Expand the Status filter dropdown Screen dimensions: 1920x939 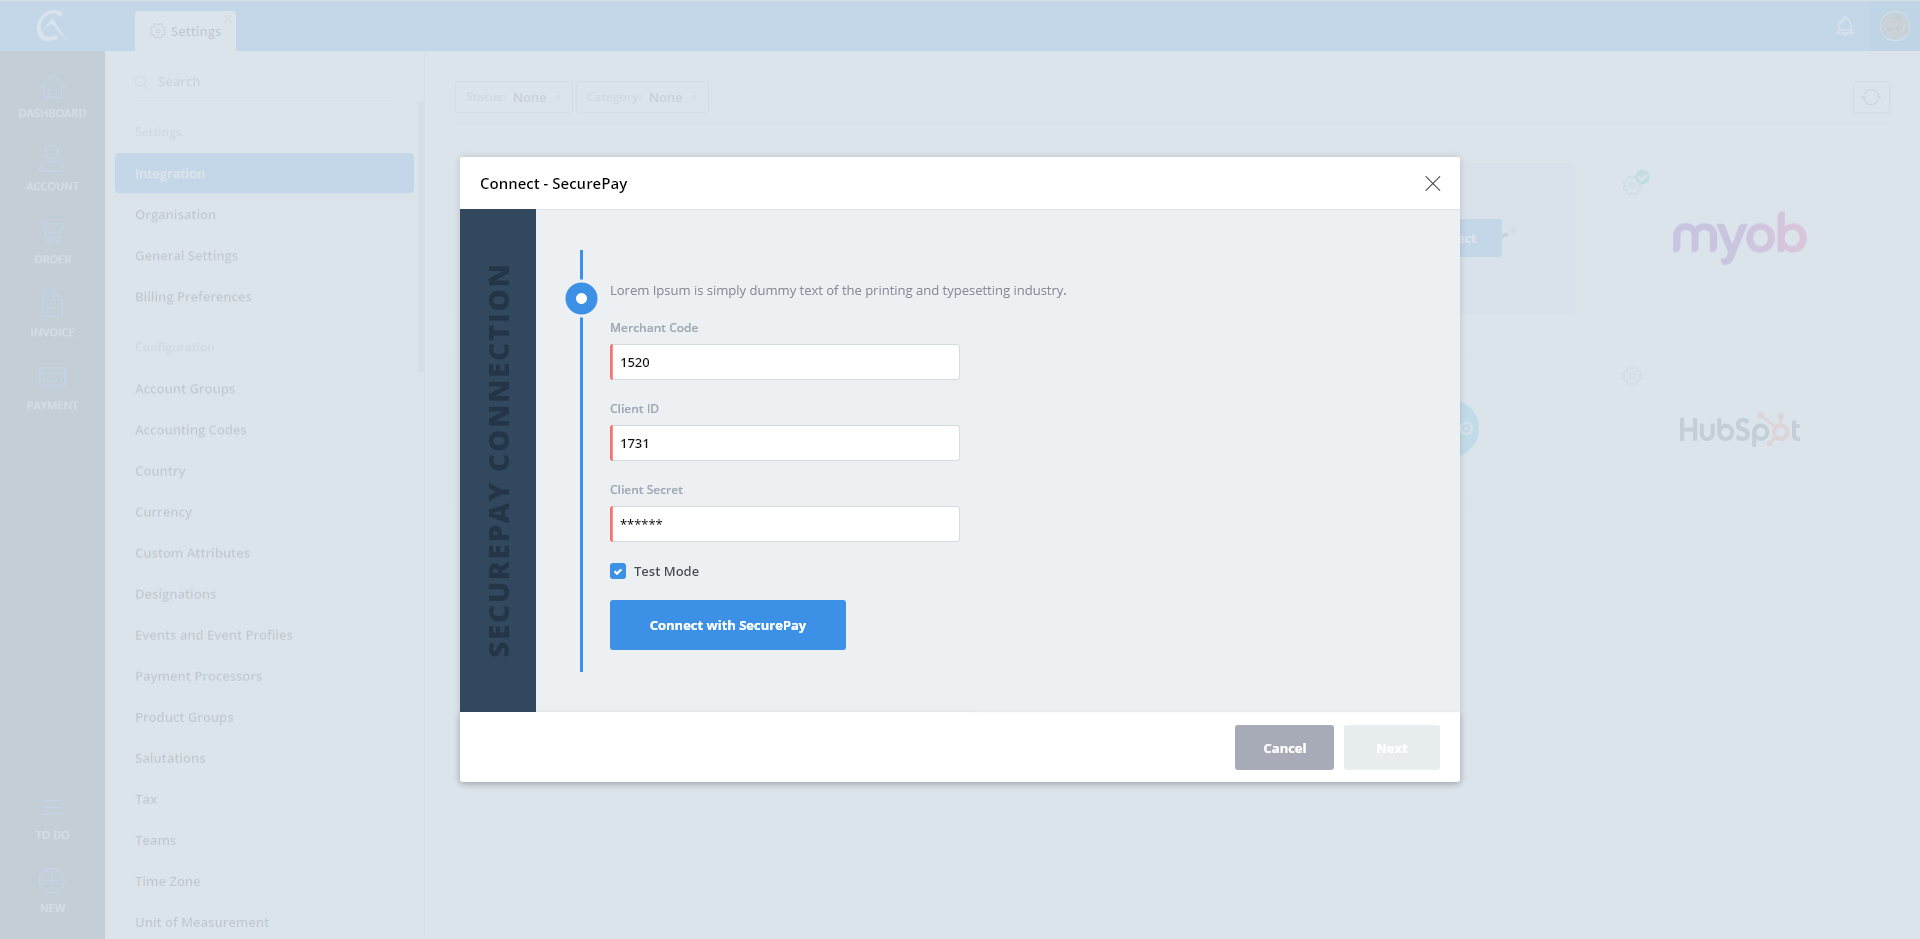click(513, 97)
